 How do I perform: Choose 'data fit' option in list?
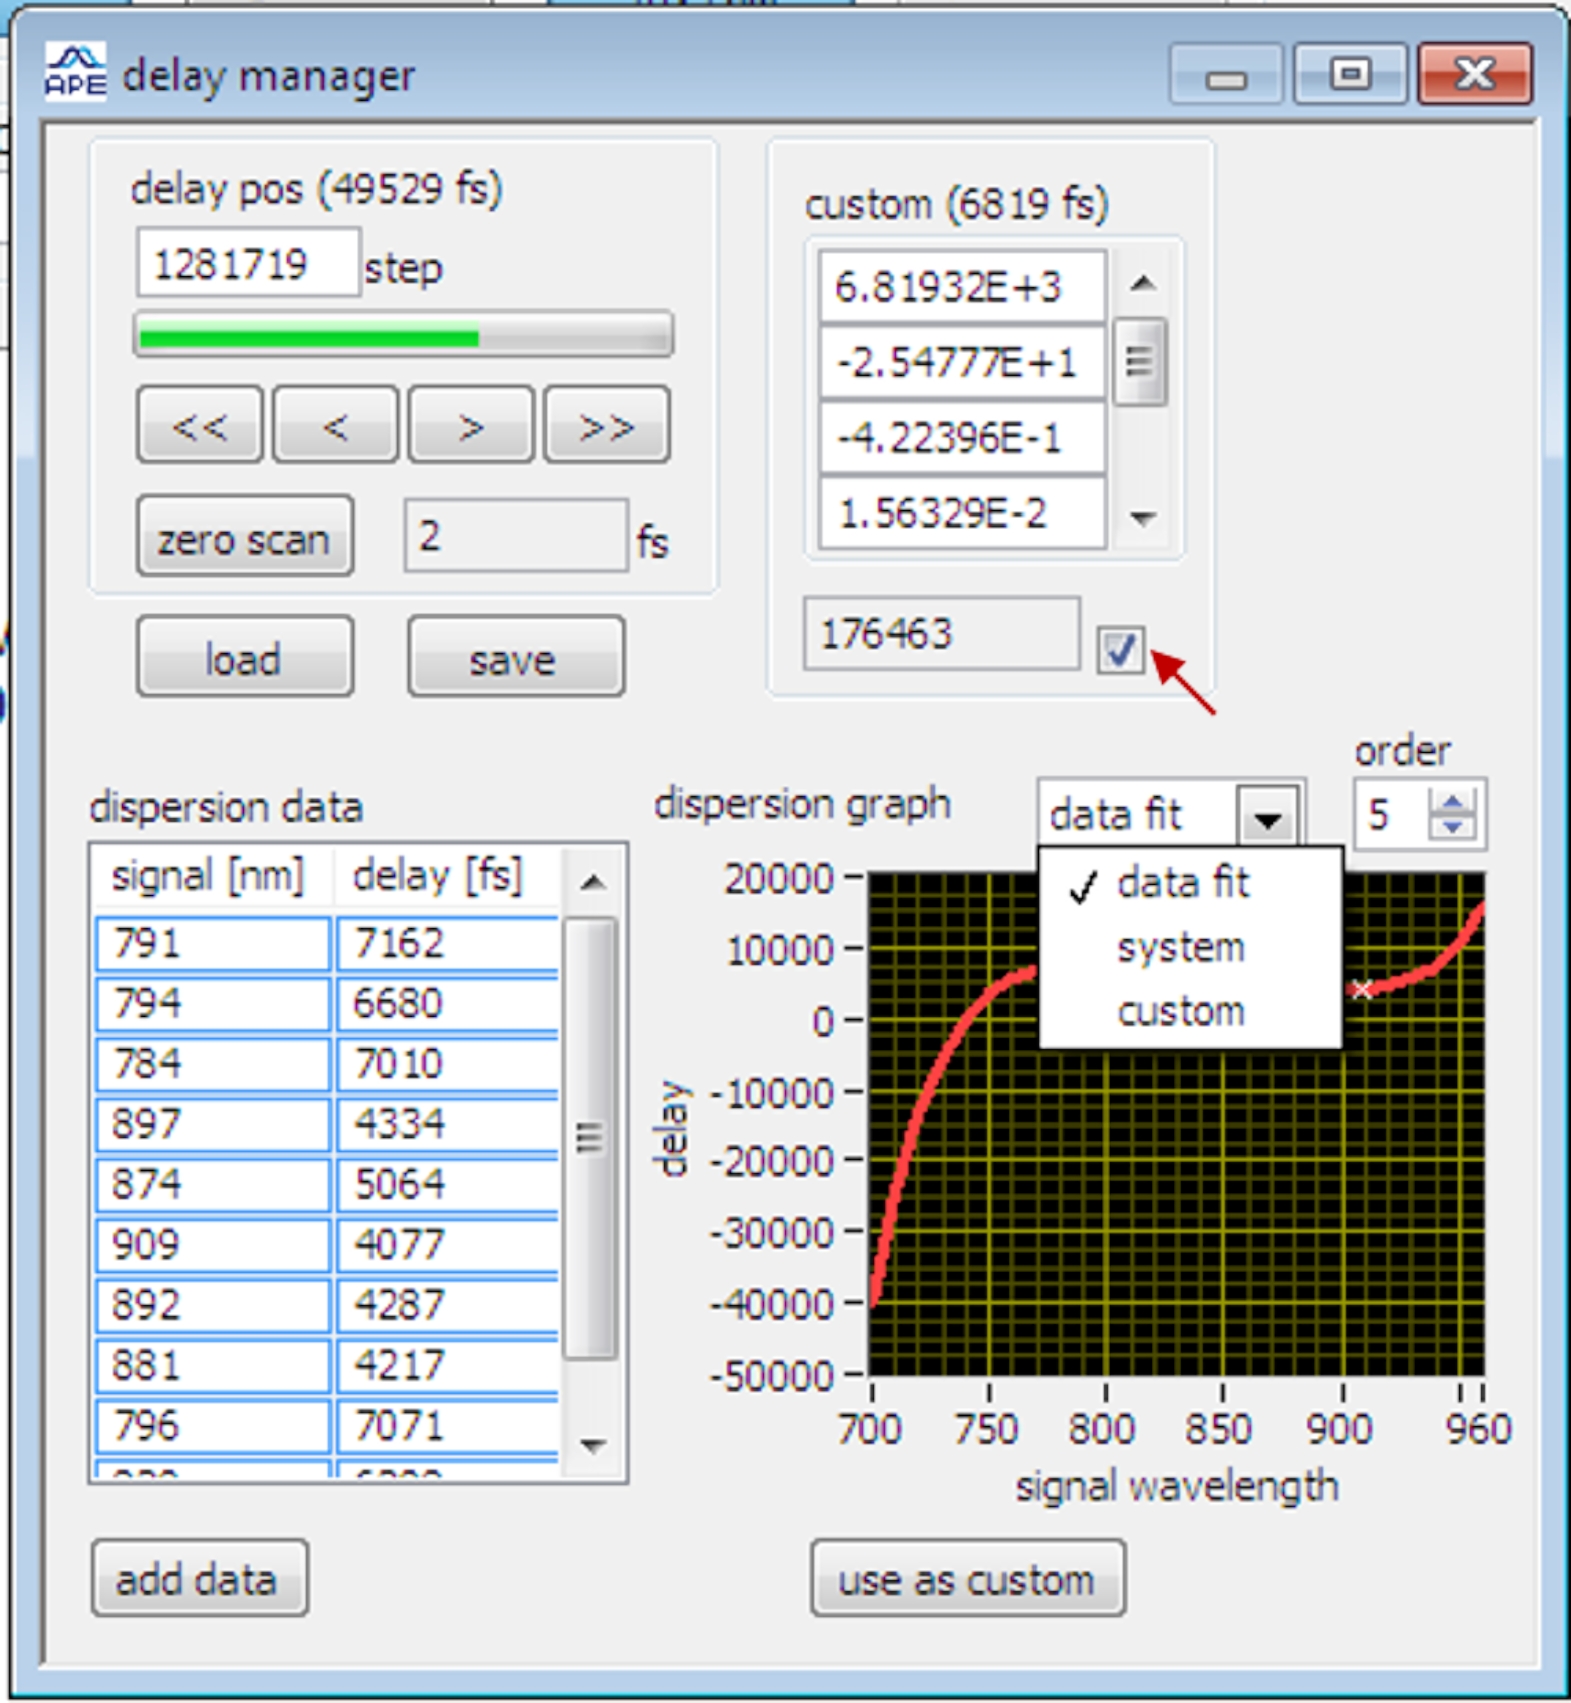tap(1183, 883)
